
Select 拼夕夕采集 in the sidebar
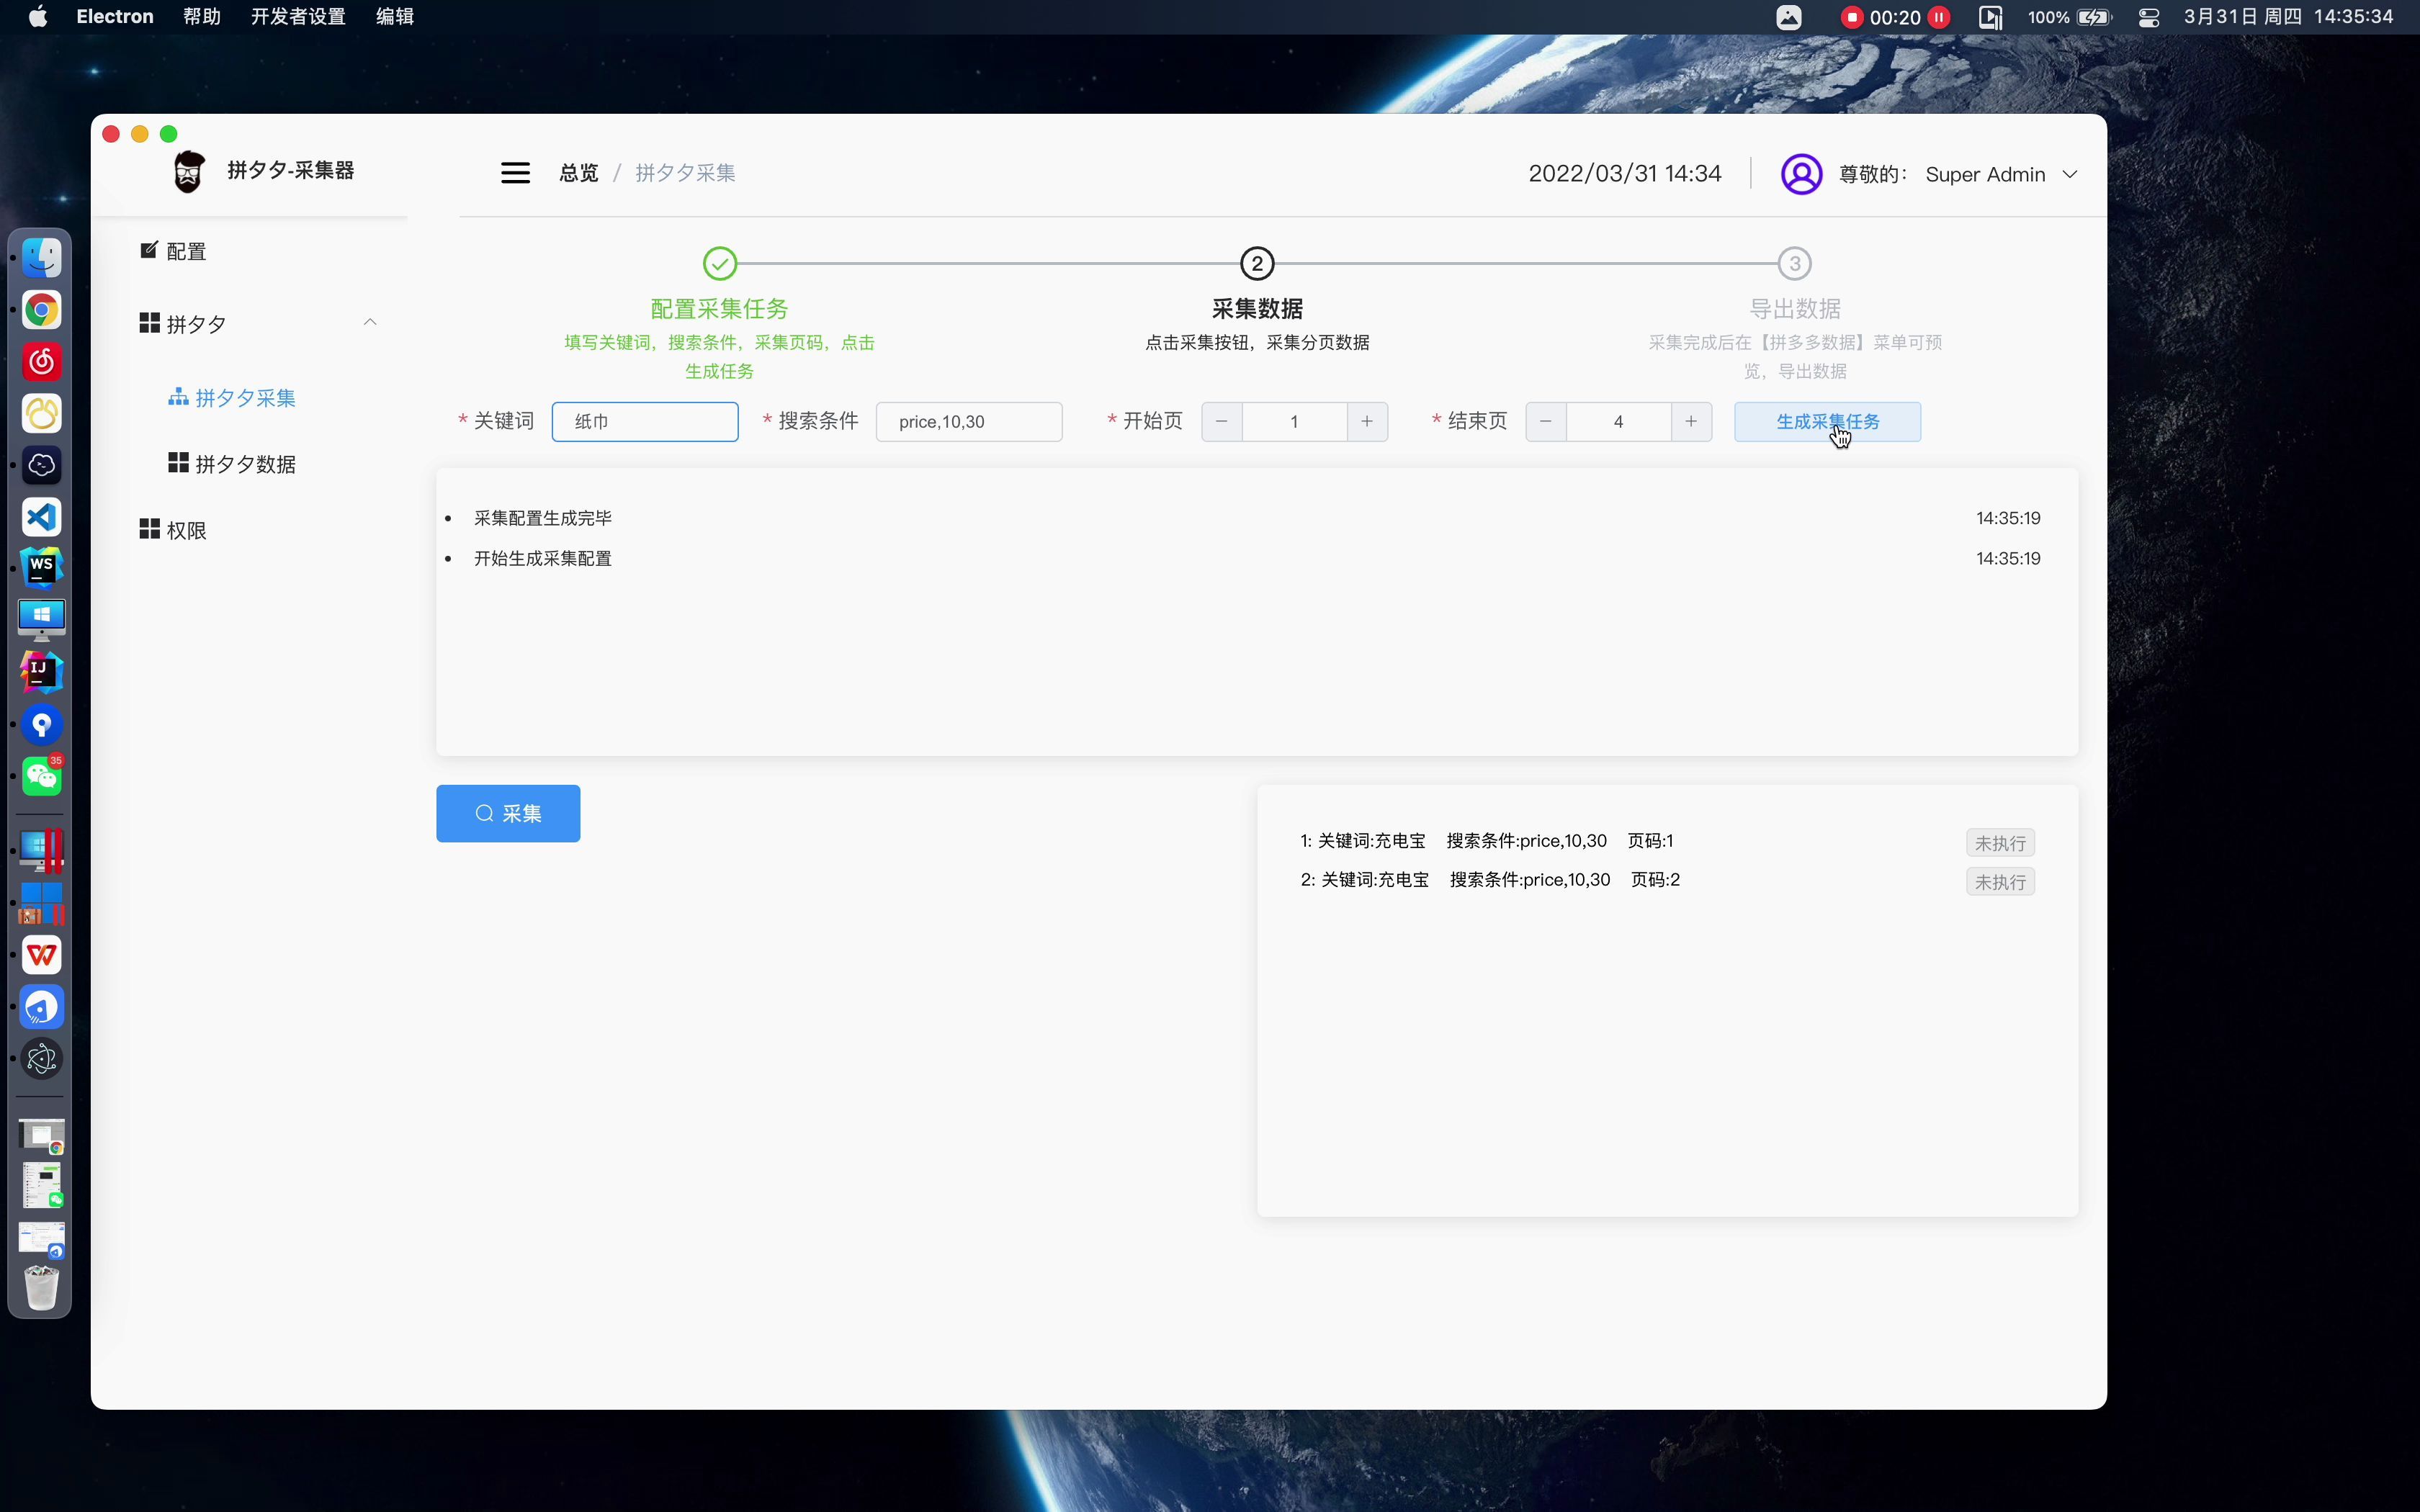pos(232,398)
